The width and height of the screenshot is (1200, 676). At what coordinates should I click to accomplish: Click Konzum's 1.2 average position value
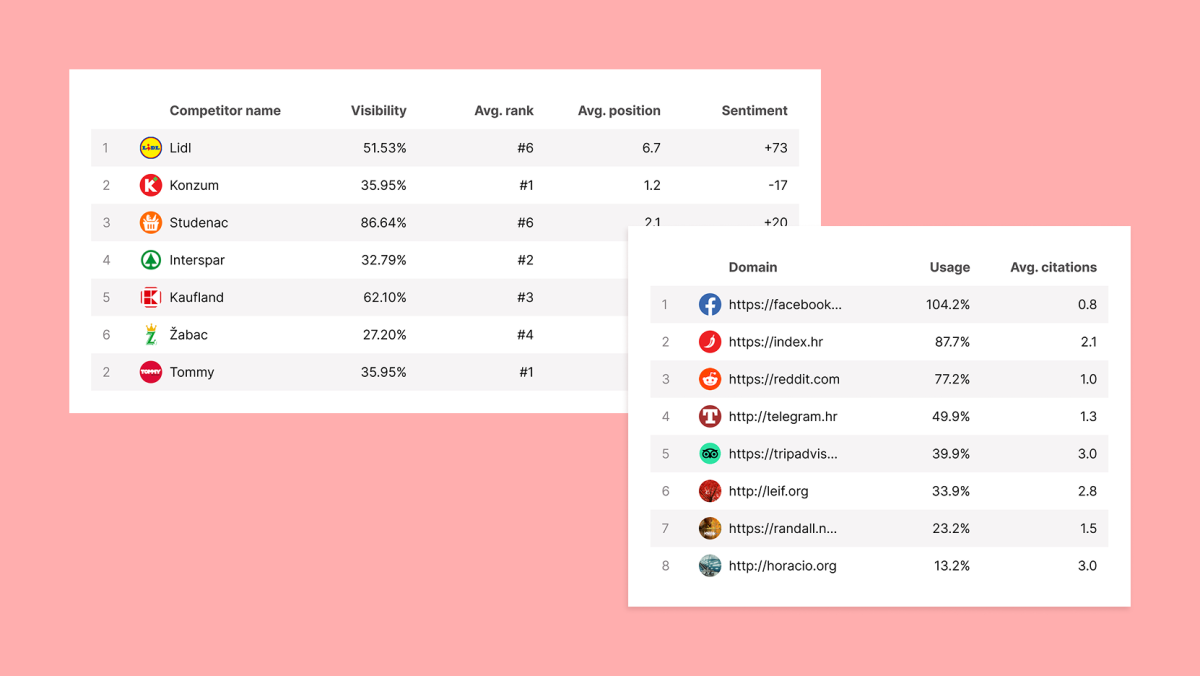(652, 185)
